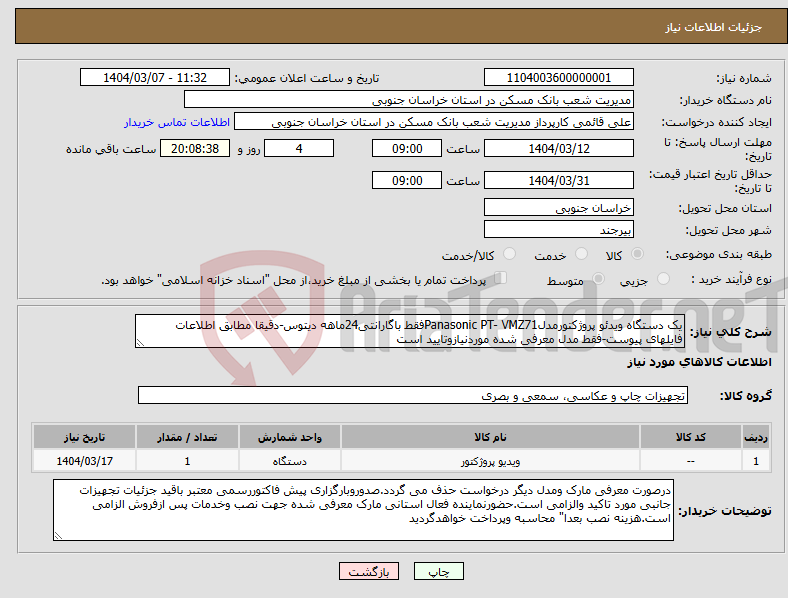Click the product code cell showing --
Viewport: 788px width, 598px height.
point(691,461)
